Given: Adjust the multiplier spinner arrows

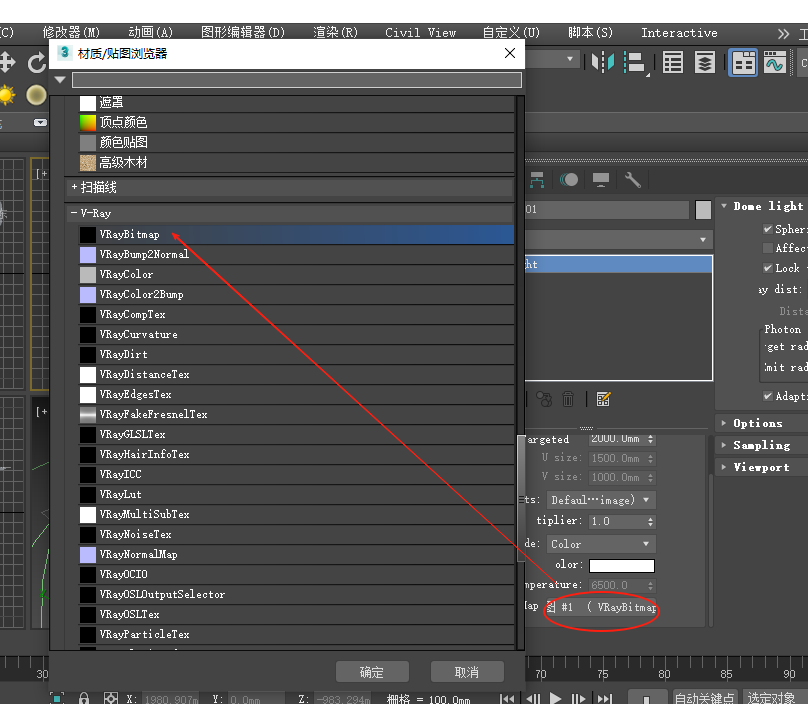Looking at the screenshot, I should click(650, 521).
